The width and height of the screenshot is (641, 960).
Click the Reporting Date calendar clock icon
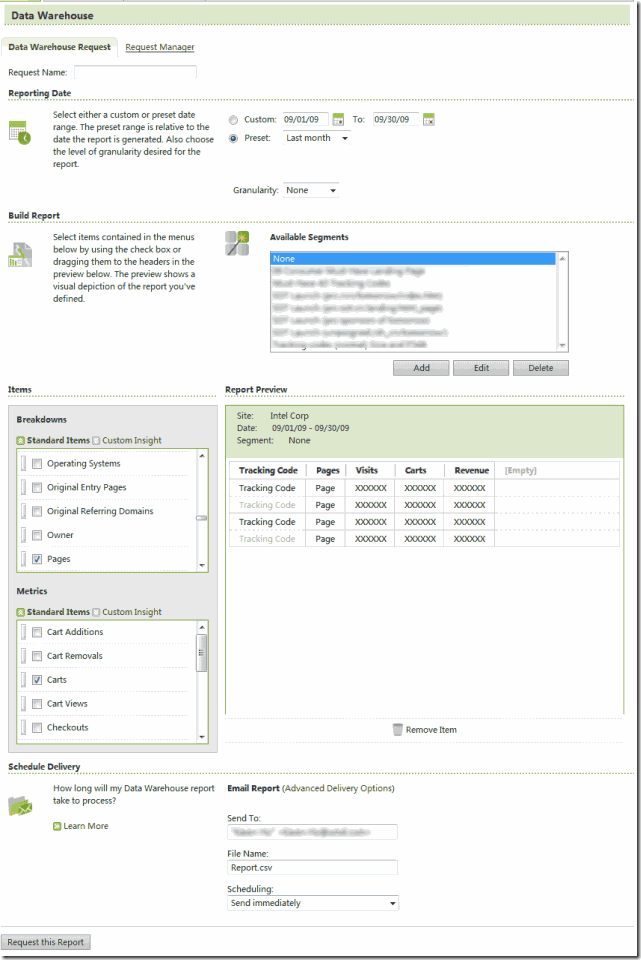point(20,132)
